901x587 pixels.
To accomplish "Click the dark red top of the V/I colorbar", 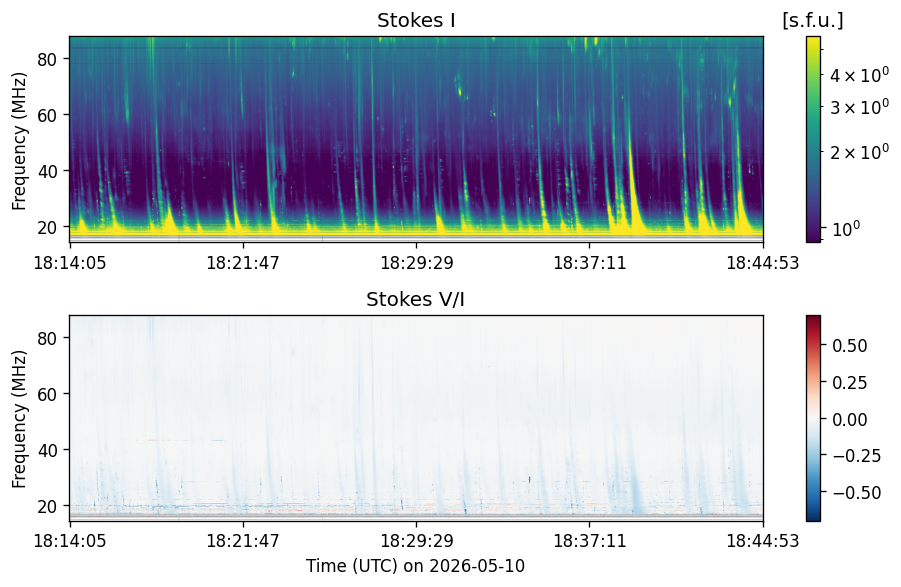I will click(x=813, y=320).
